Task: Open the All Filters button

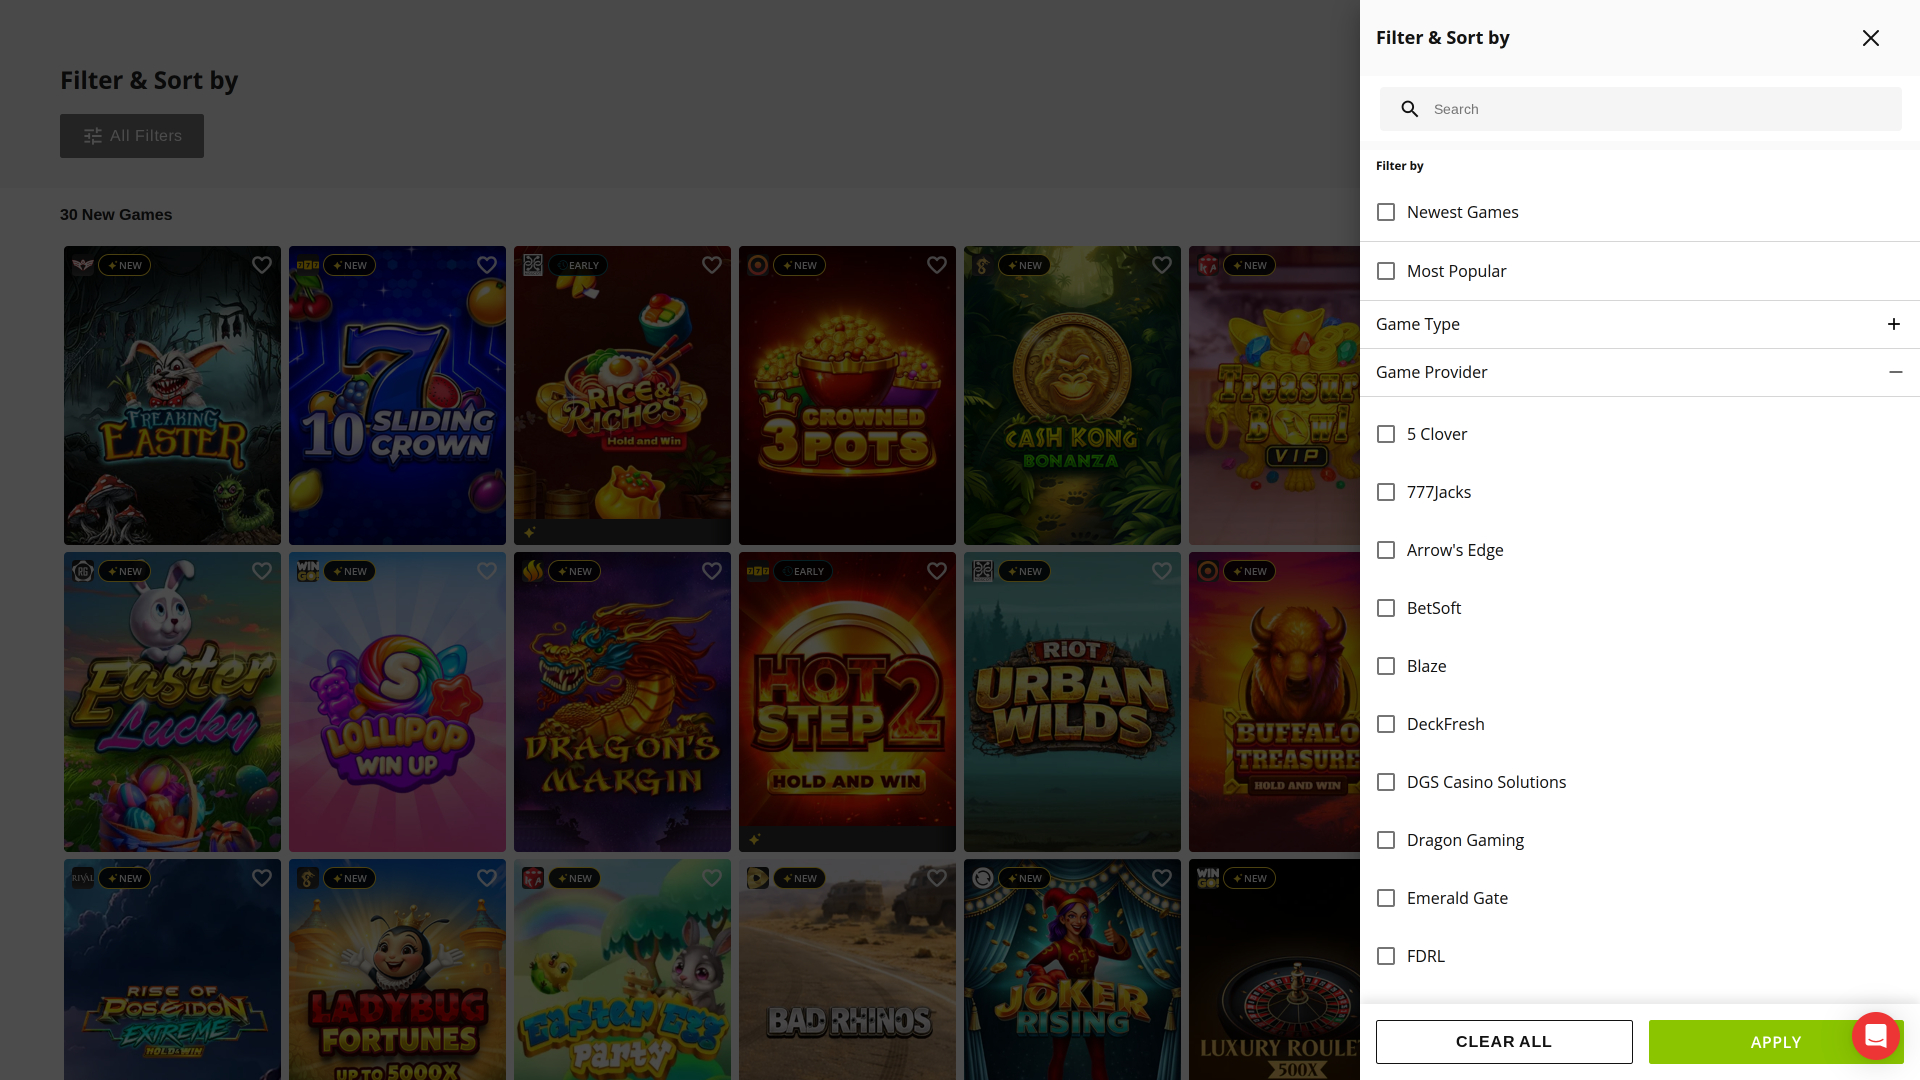Action: tap(132, 136)
